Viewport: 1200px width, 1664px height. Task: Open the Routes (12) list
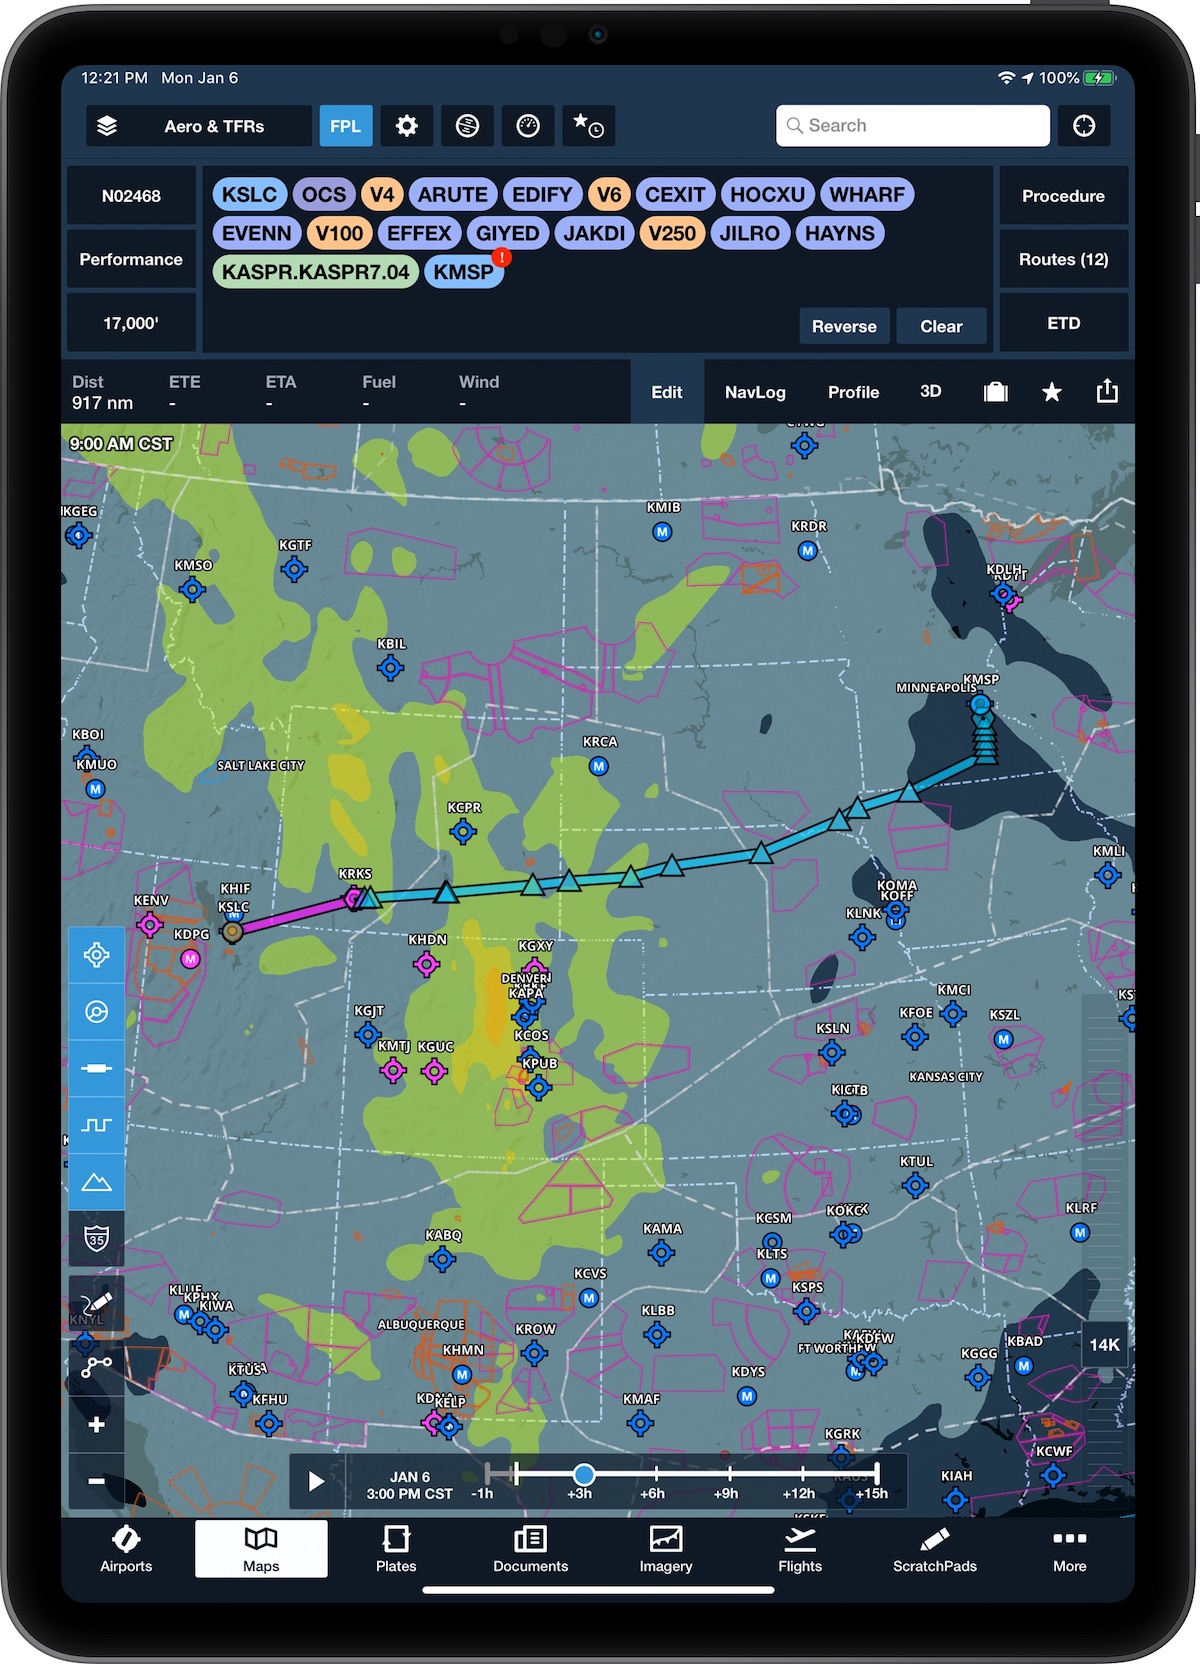[x=1063, y=259]
